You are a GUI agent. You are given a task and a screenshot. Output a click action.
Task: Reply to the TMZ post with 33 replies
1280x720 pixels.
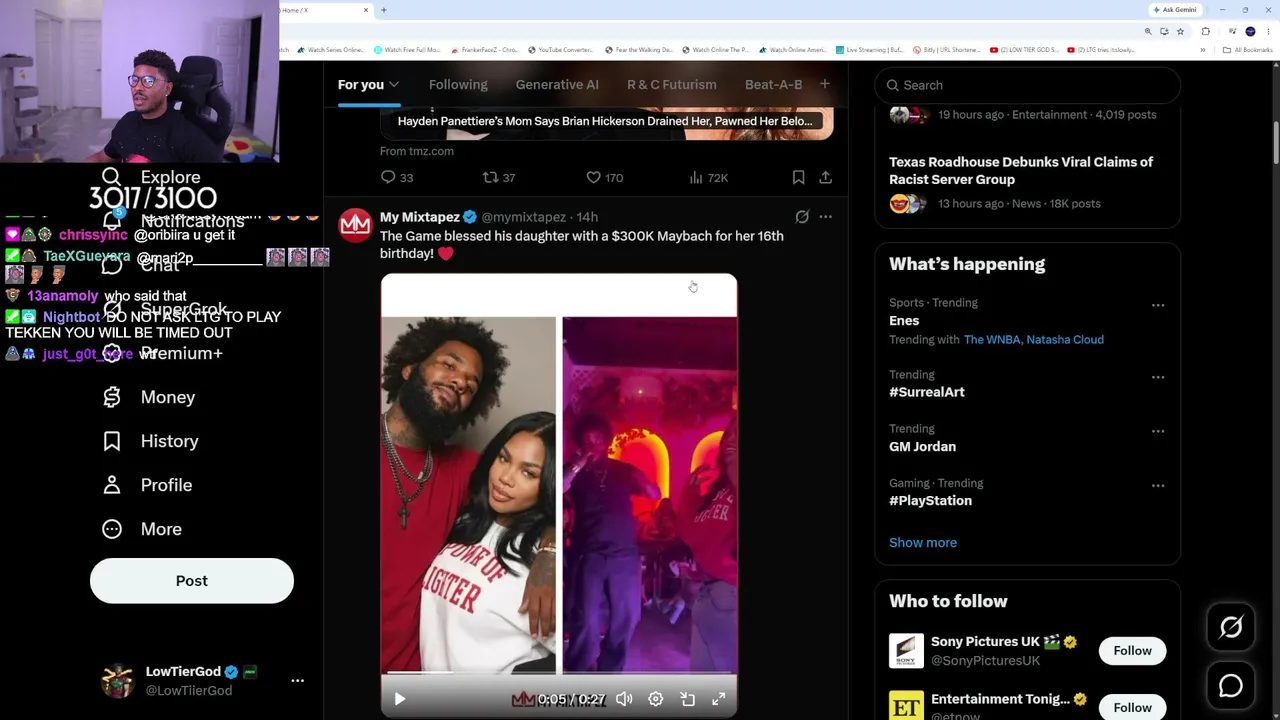click(397, 177)
